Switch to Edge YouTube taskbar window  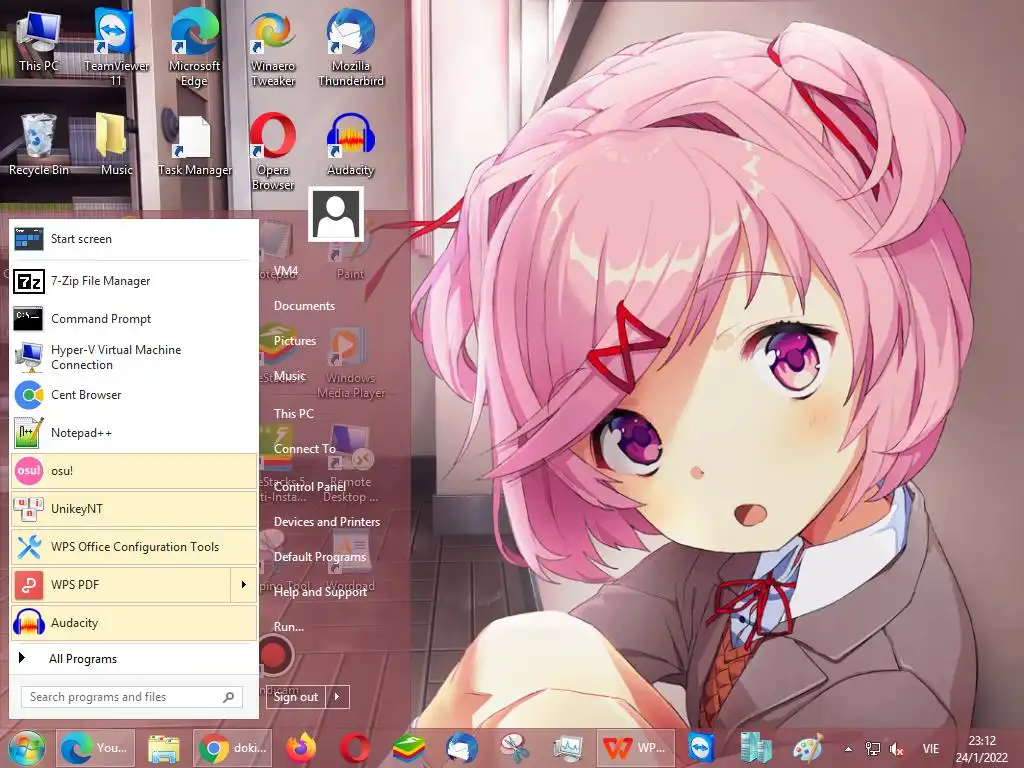tap(96, 748)
